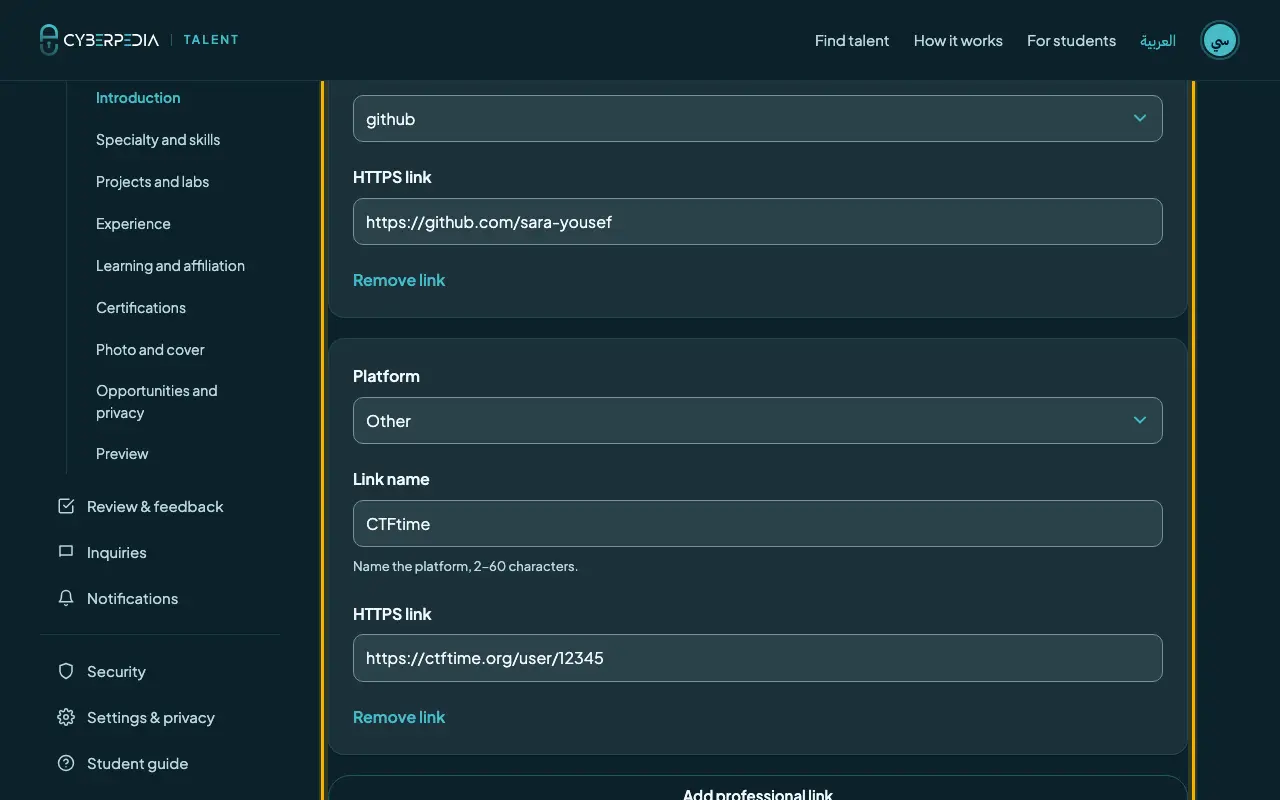Focus the Link name field with CTFtime
This screenshot has width=1280, height=800.
pos(758,523)
